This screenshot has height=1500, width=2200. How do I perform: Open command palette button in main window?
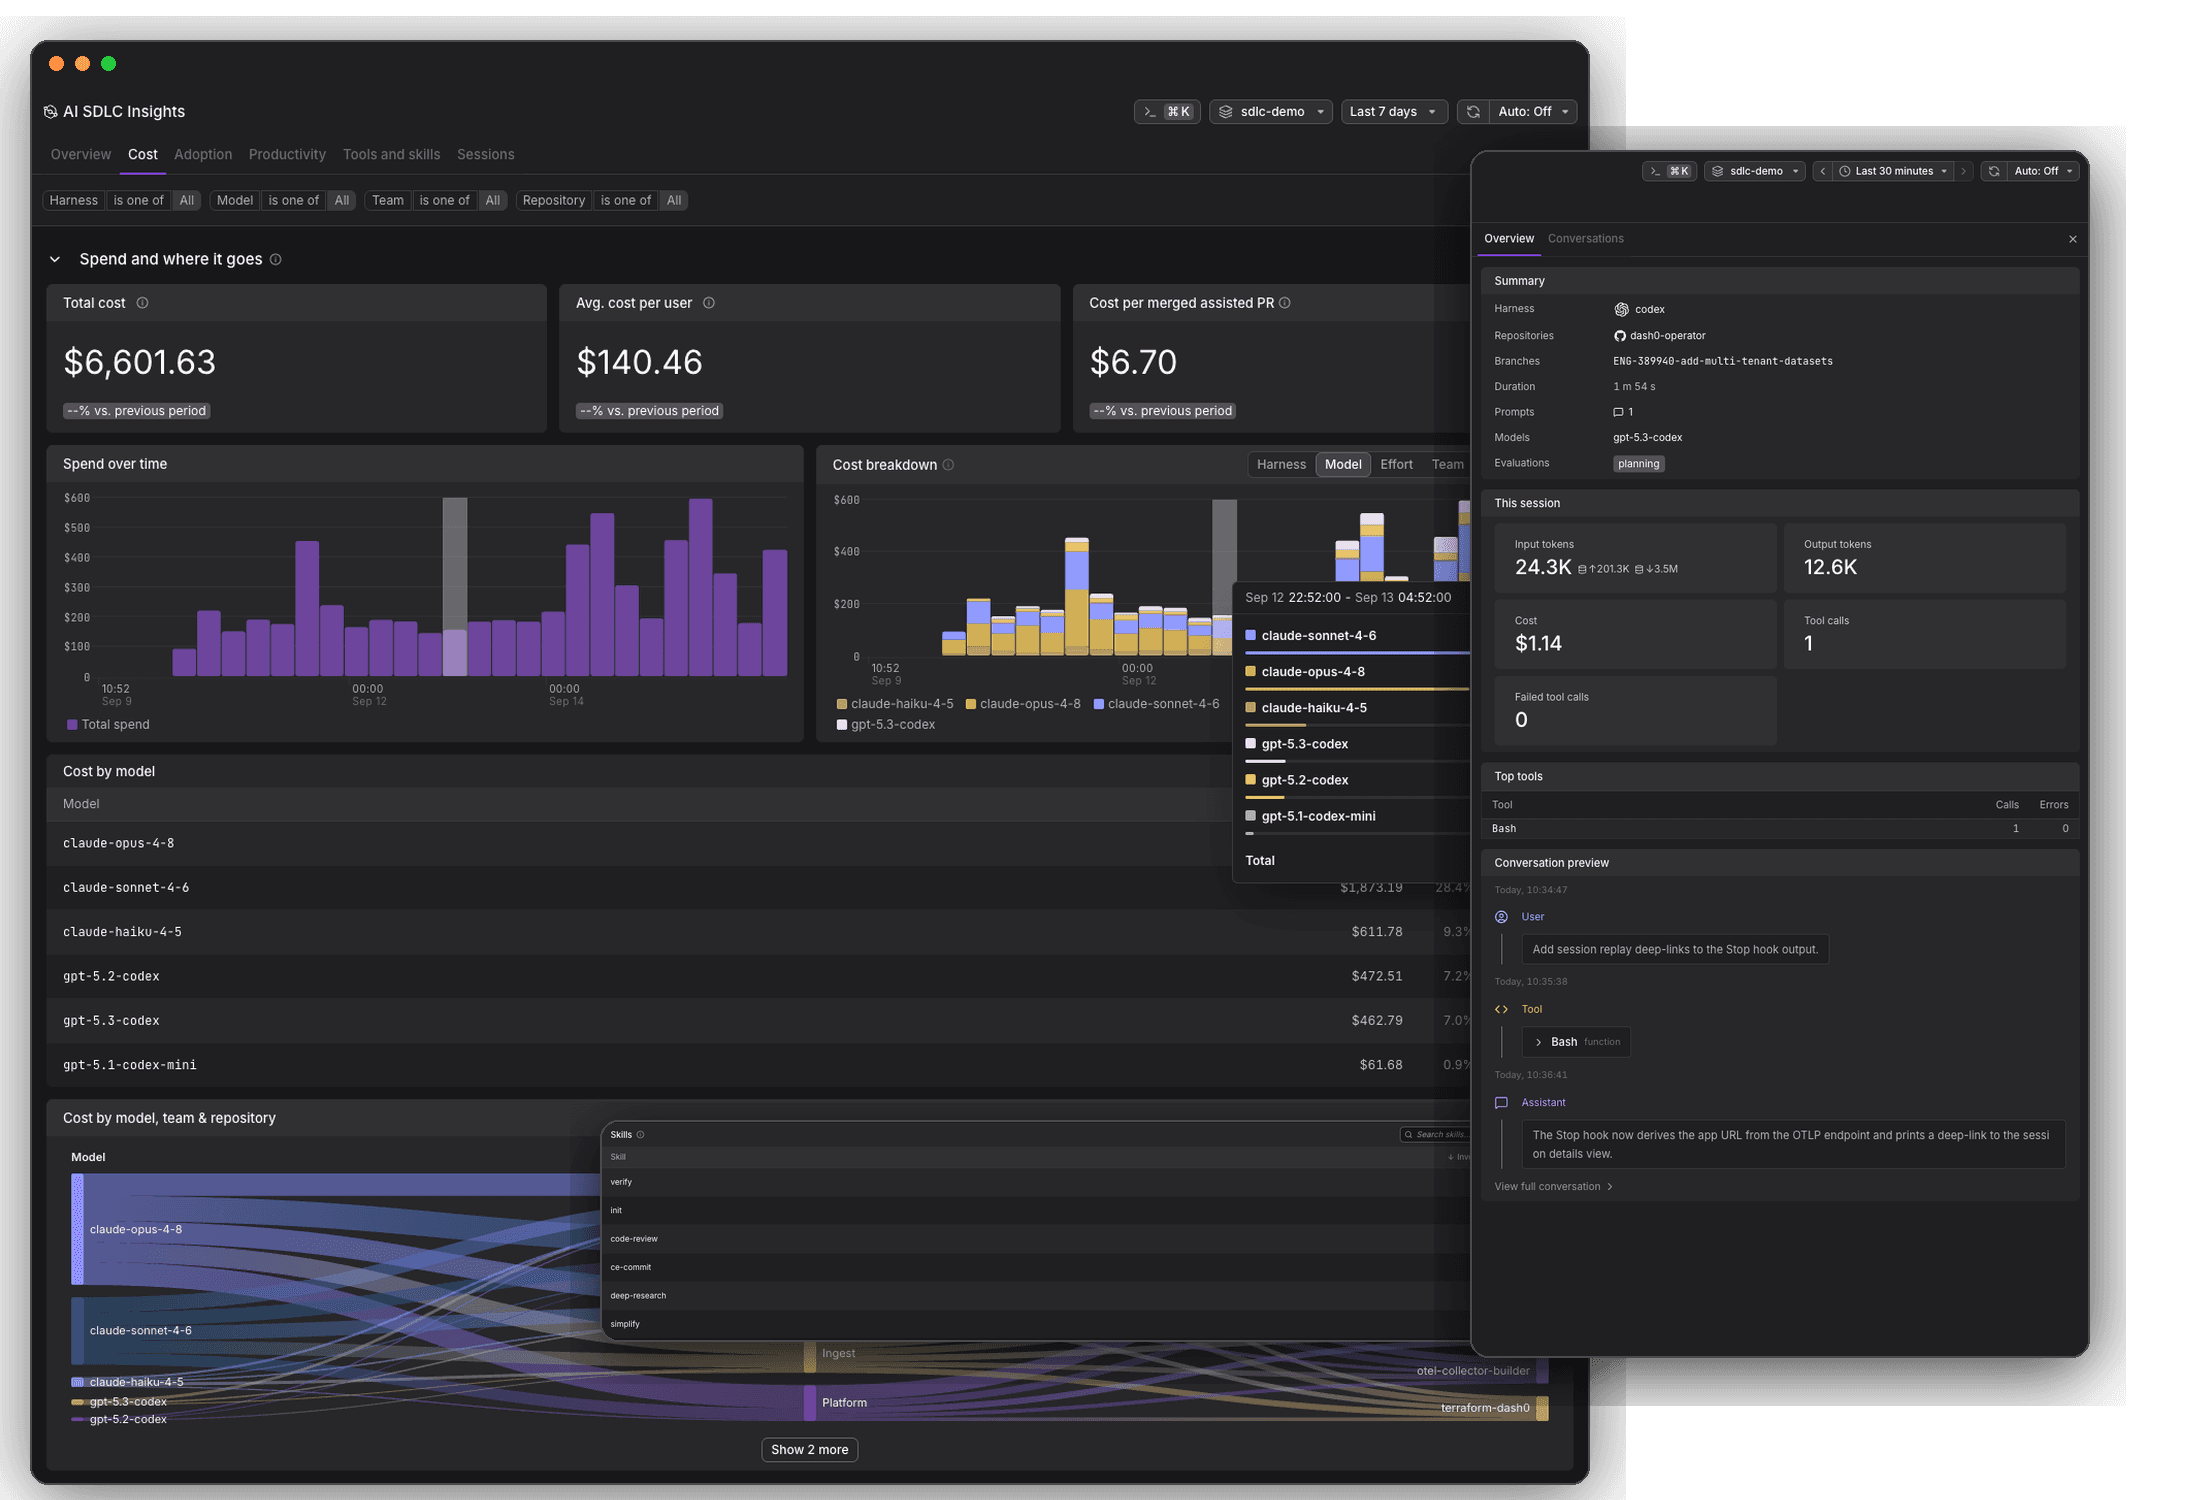coord(1167,112)
